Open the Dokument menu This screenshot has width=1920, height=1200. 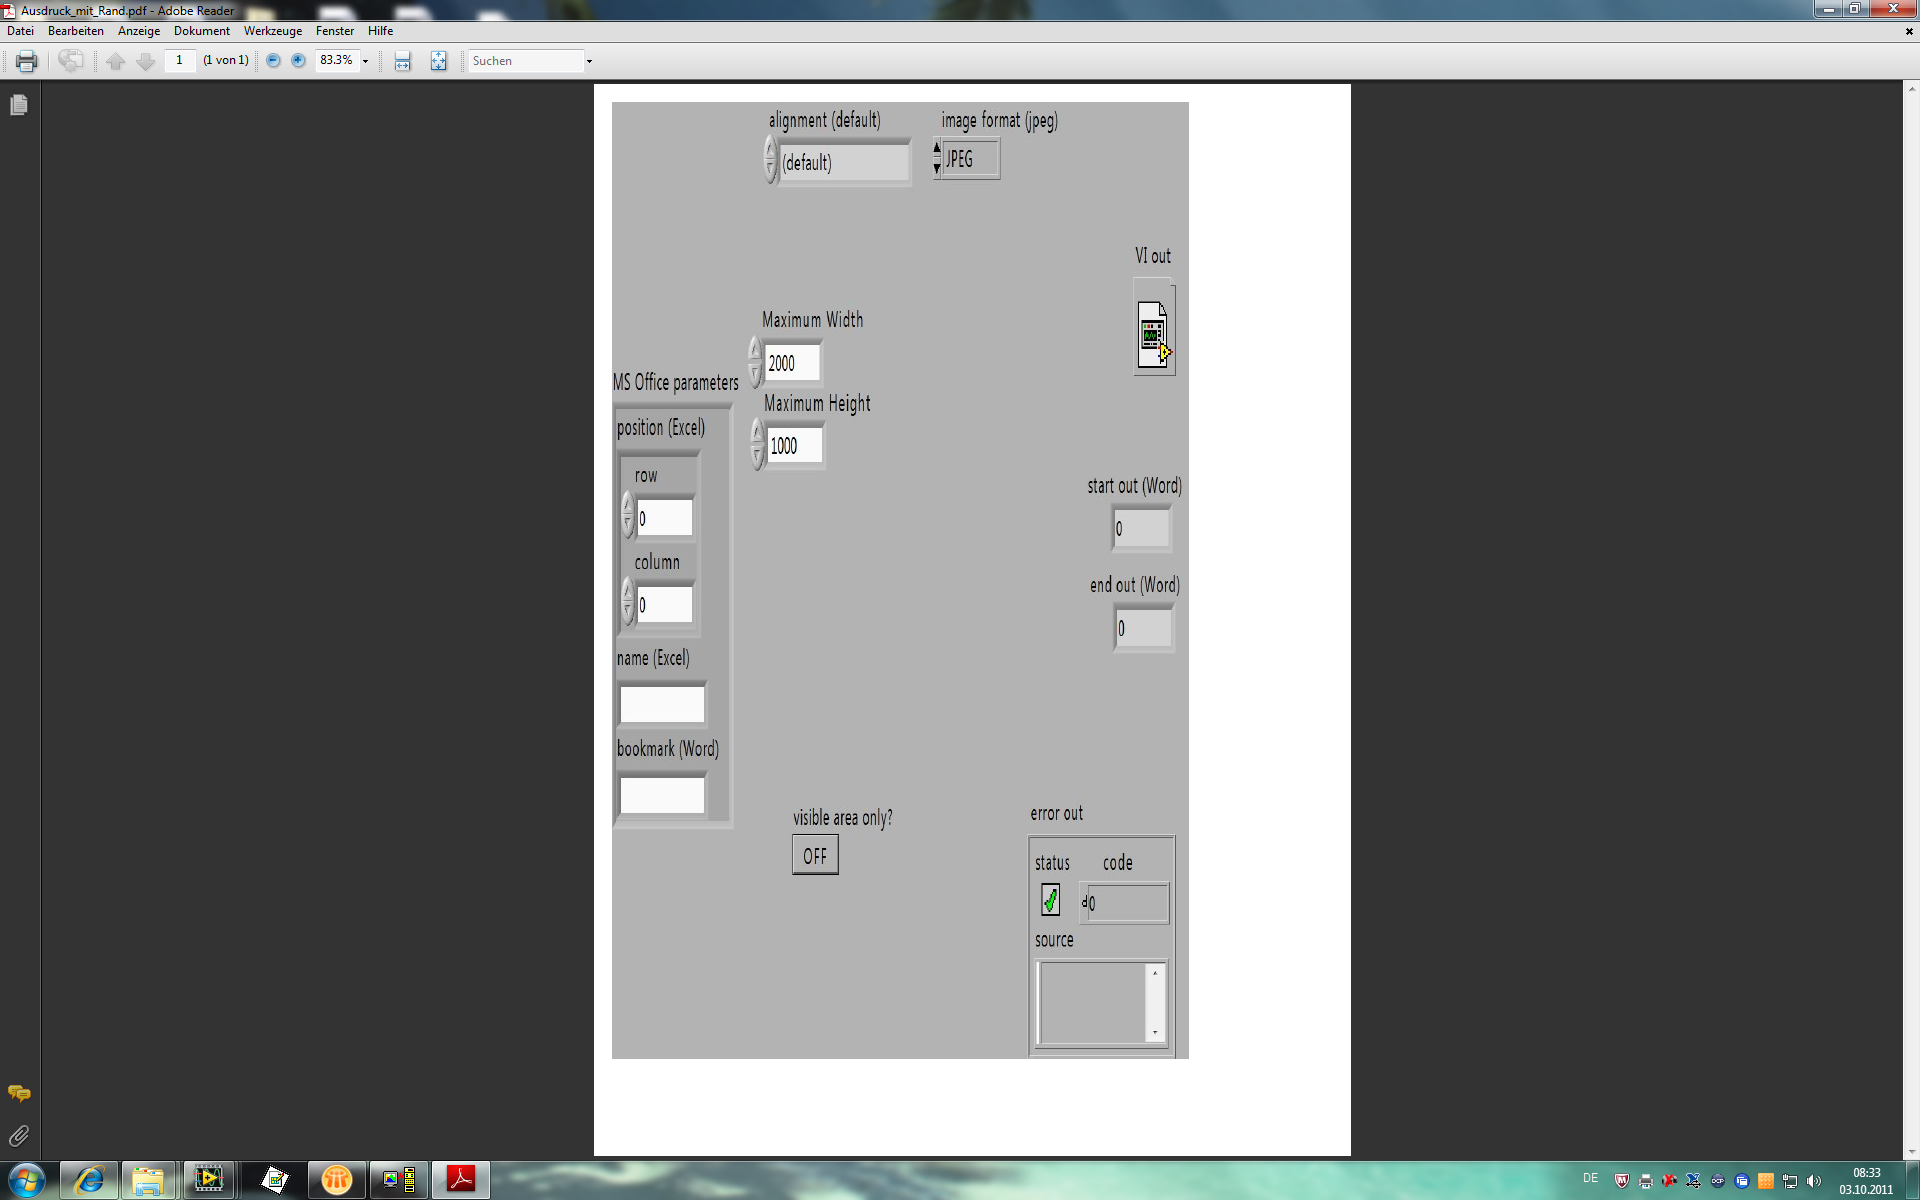click(x=201, y=31)
